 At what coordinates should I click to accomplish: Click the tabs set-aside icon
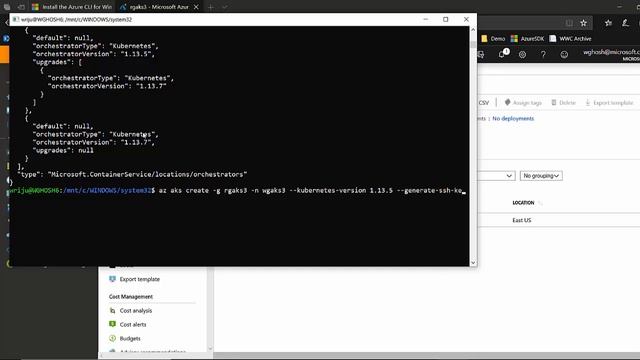(21, 7)
